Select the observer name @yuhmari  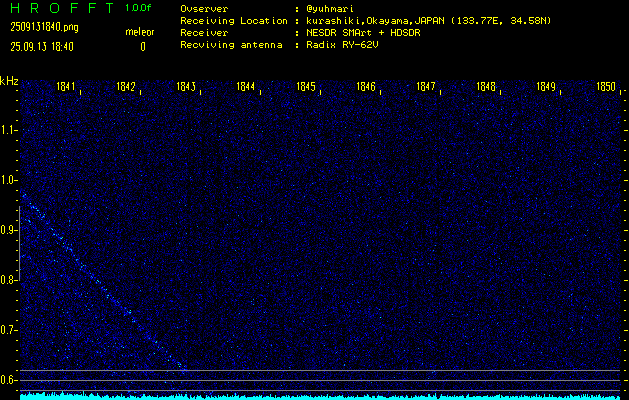pyautogui.click(x=330, y=9)
